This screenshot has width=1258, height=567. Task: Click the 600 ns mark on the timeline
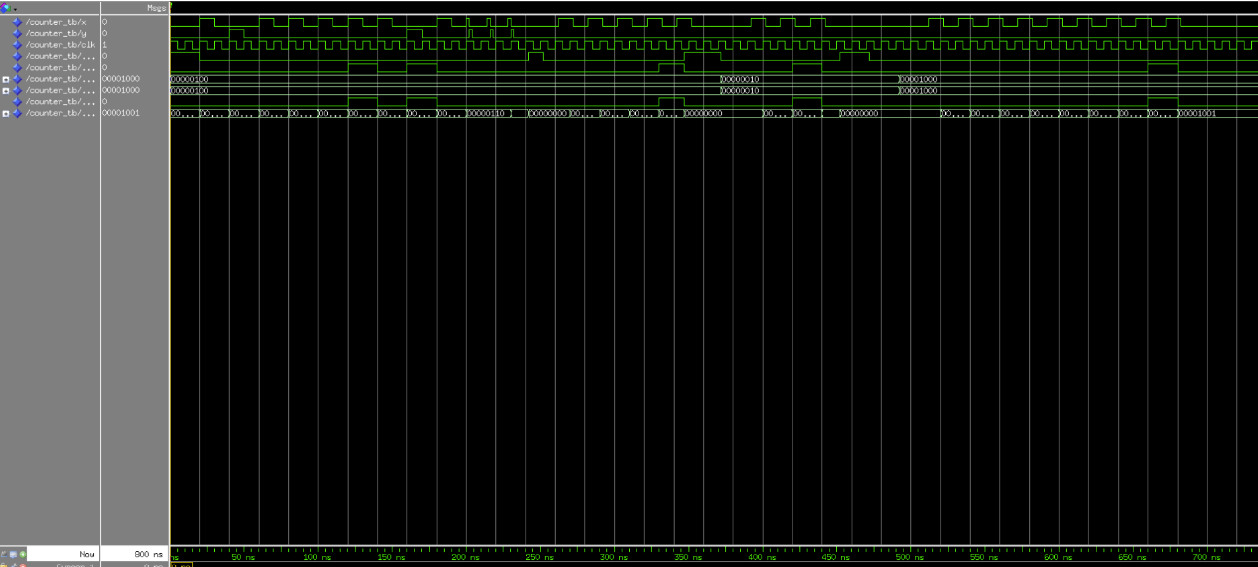(x=1057, y=557)
